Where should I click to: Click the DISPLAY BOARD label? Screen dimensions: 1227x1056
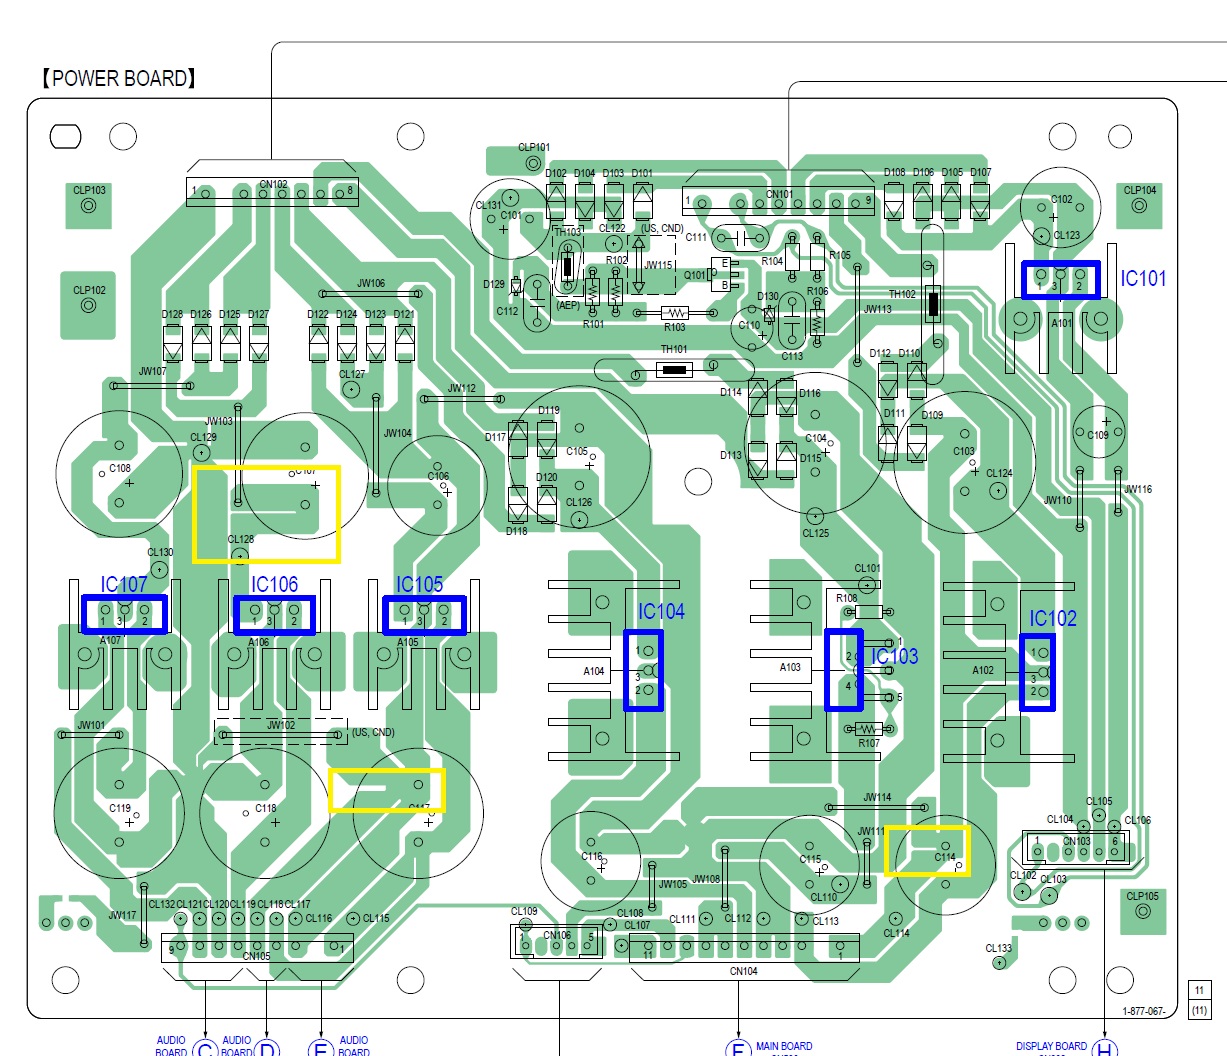tap(1051, 1046)
